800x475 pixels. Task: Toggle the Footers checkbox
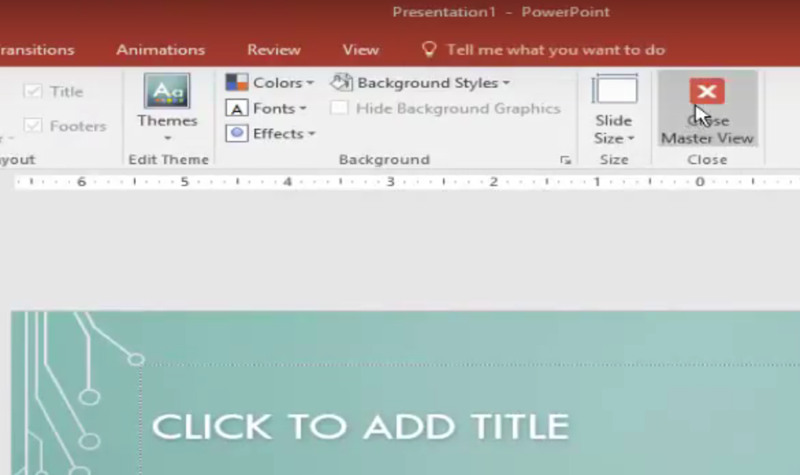33,126
